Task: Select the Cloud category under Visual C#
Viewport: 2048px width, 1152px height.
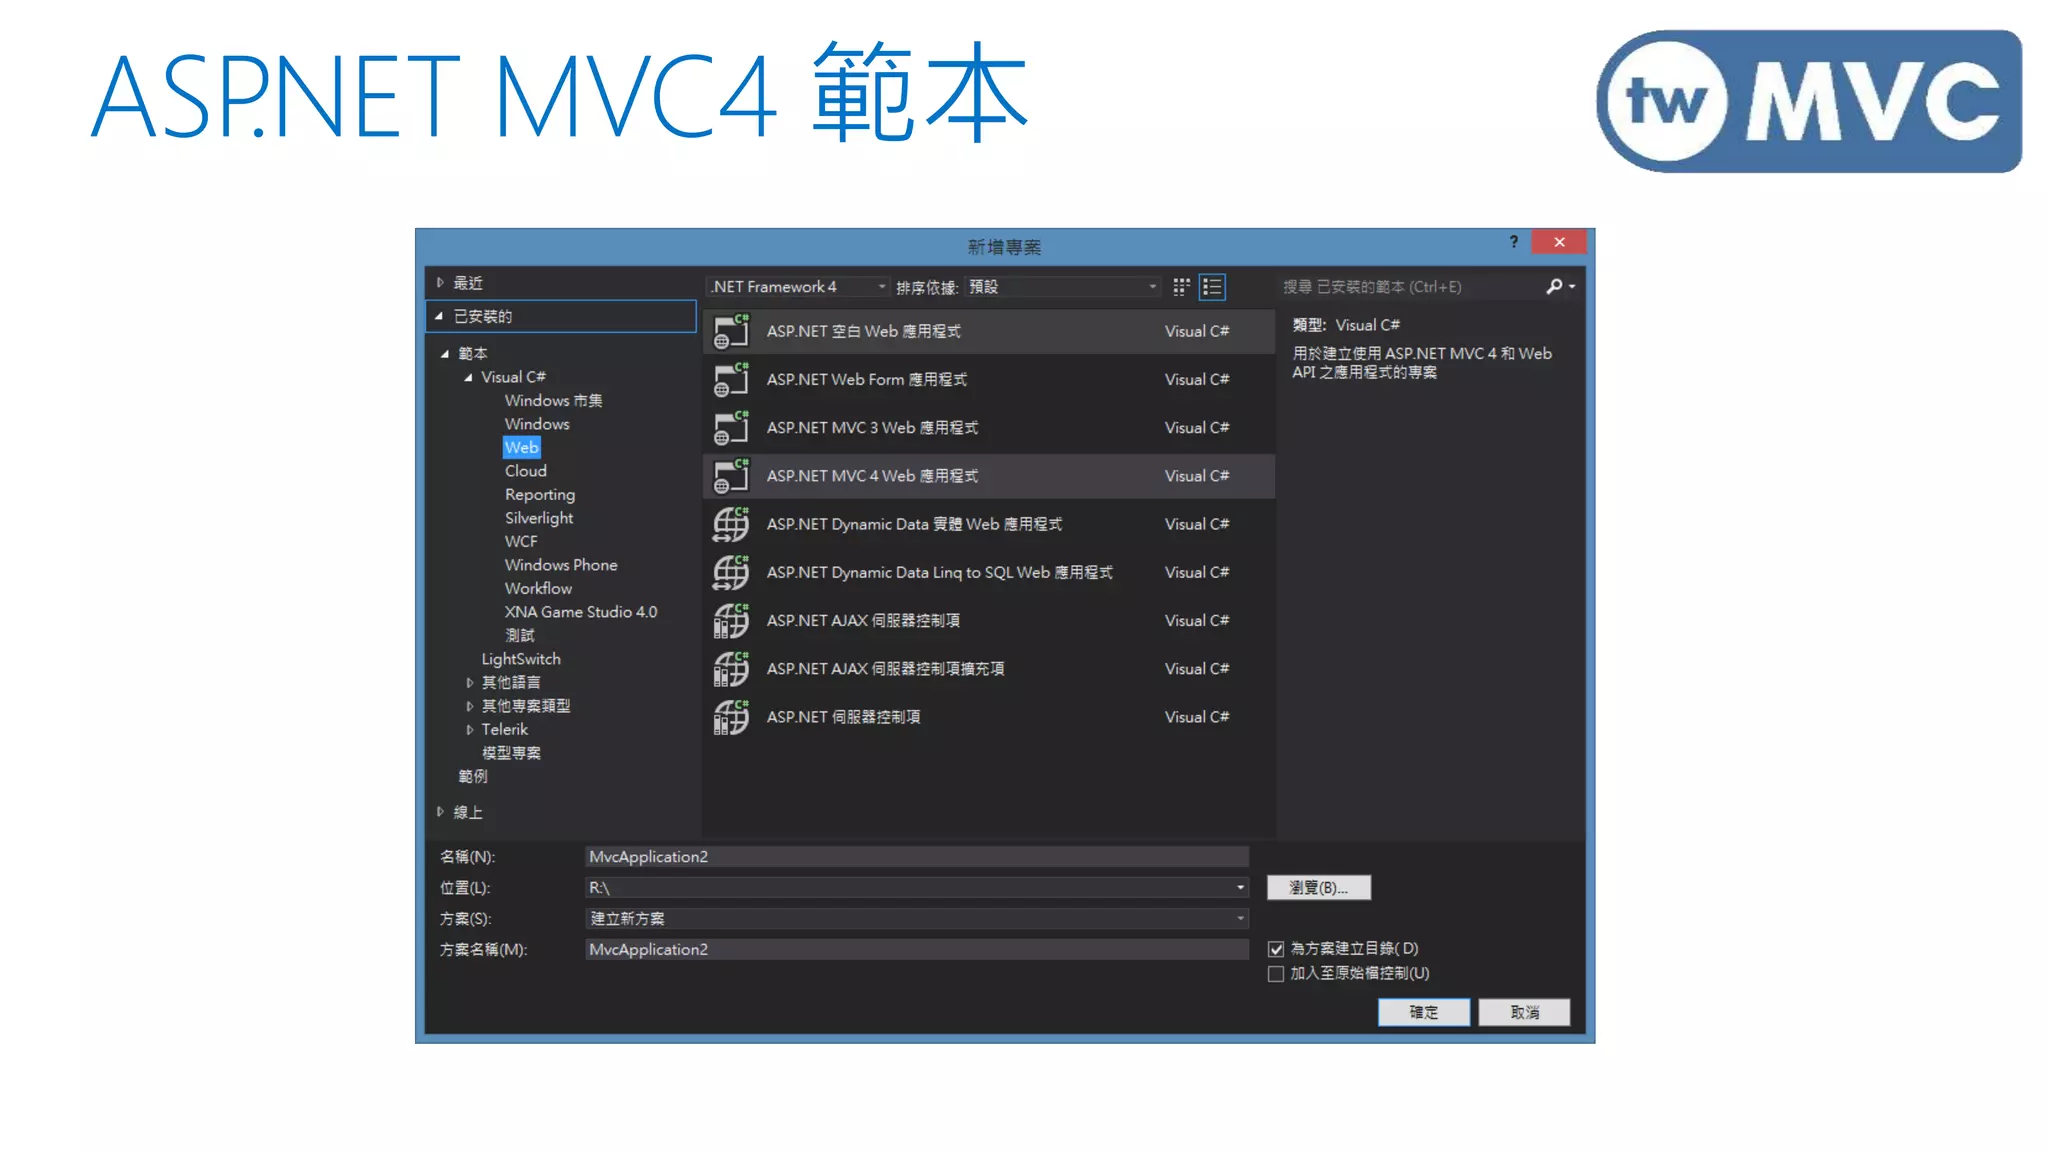Action: pyautogui.click(x=525, y=471)
